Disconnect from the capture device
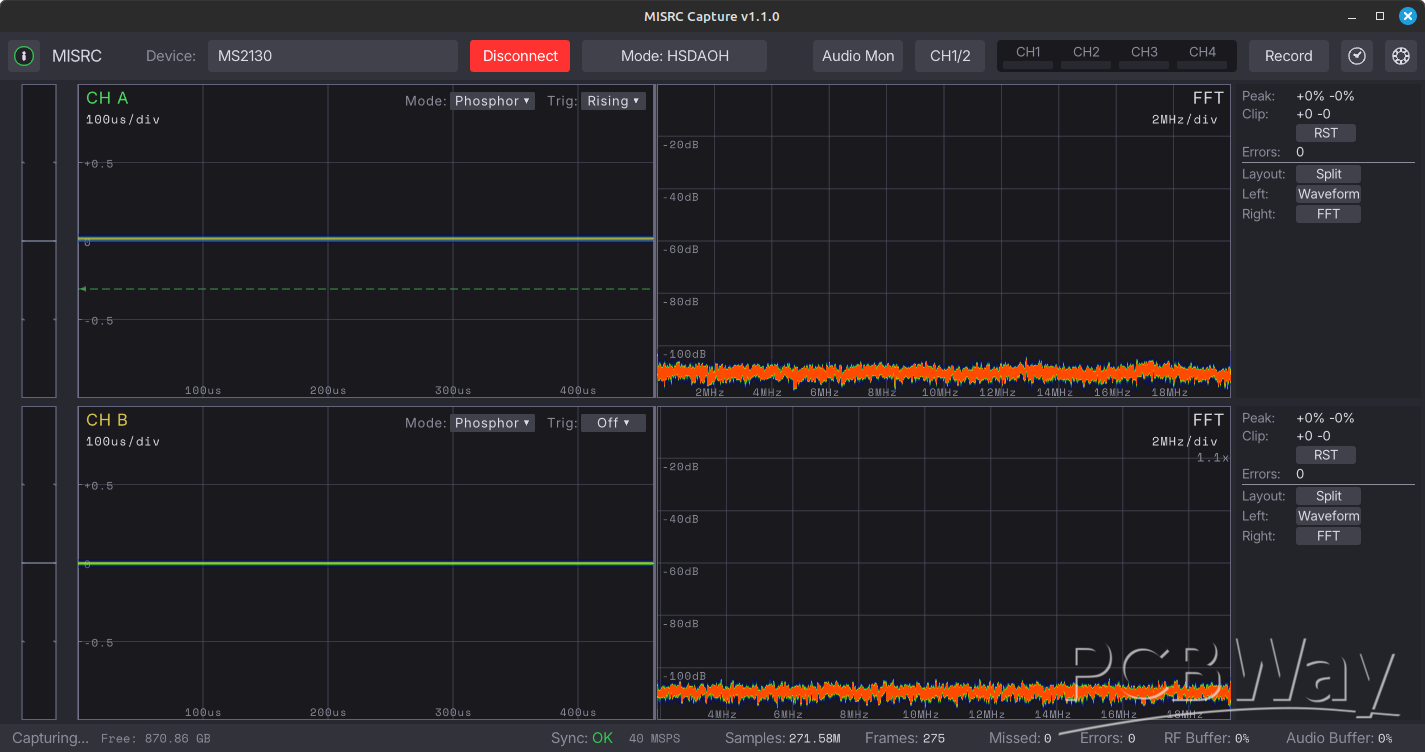1425x752 pixels. coord(520,56)
